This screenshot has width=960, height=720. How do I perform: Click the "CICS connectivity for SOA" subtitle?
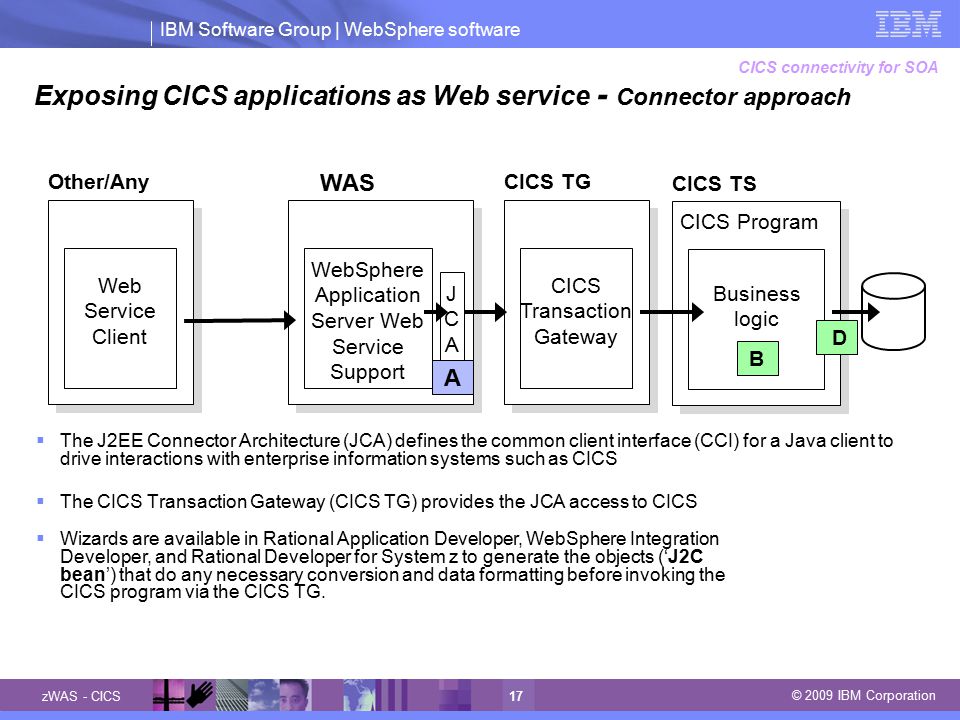(x=838, y=67)
